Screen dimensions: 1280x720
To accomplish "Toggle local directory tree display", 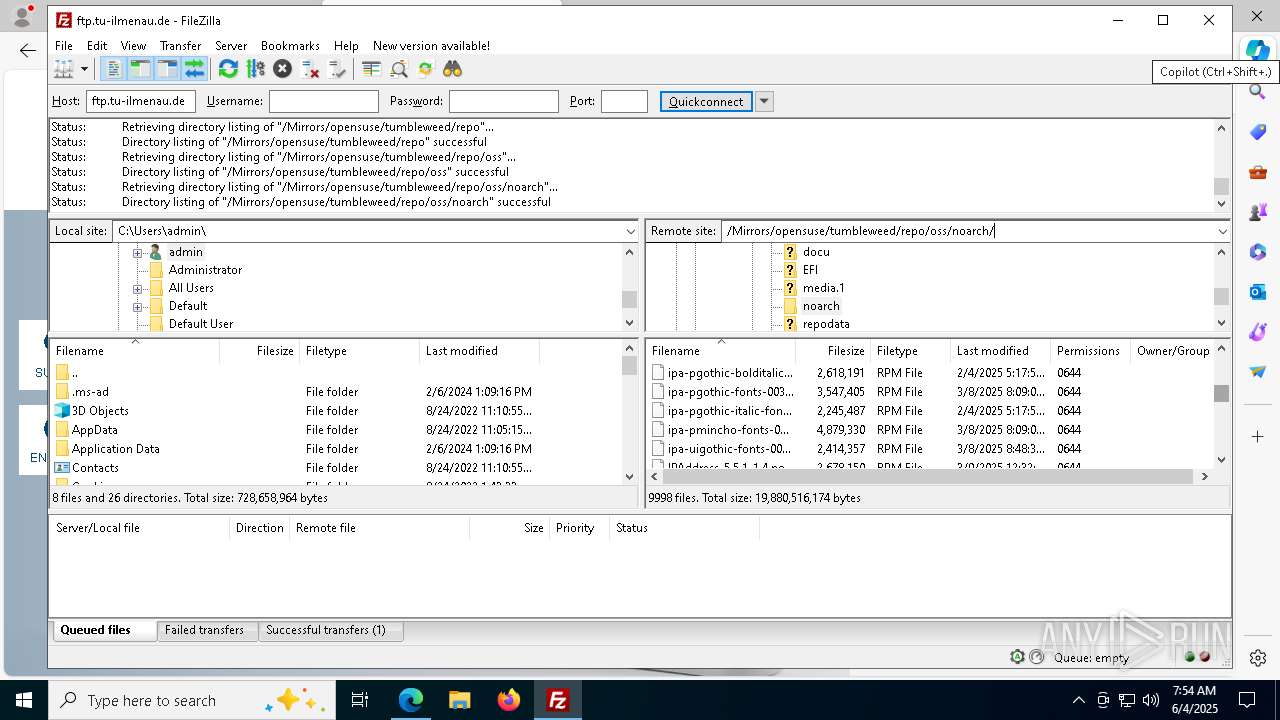I will coord(140,69).
